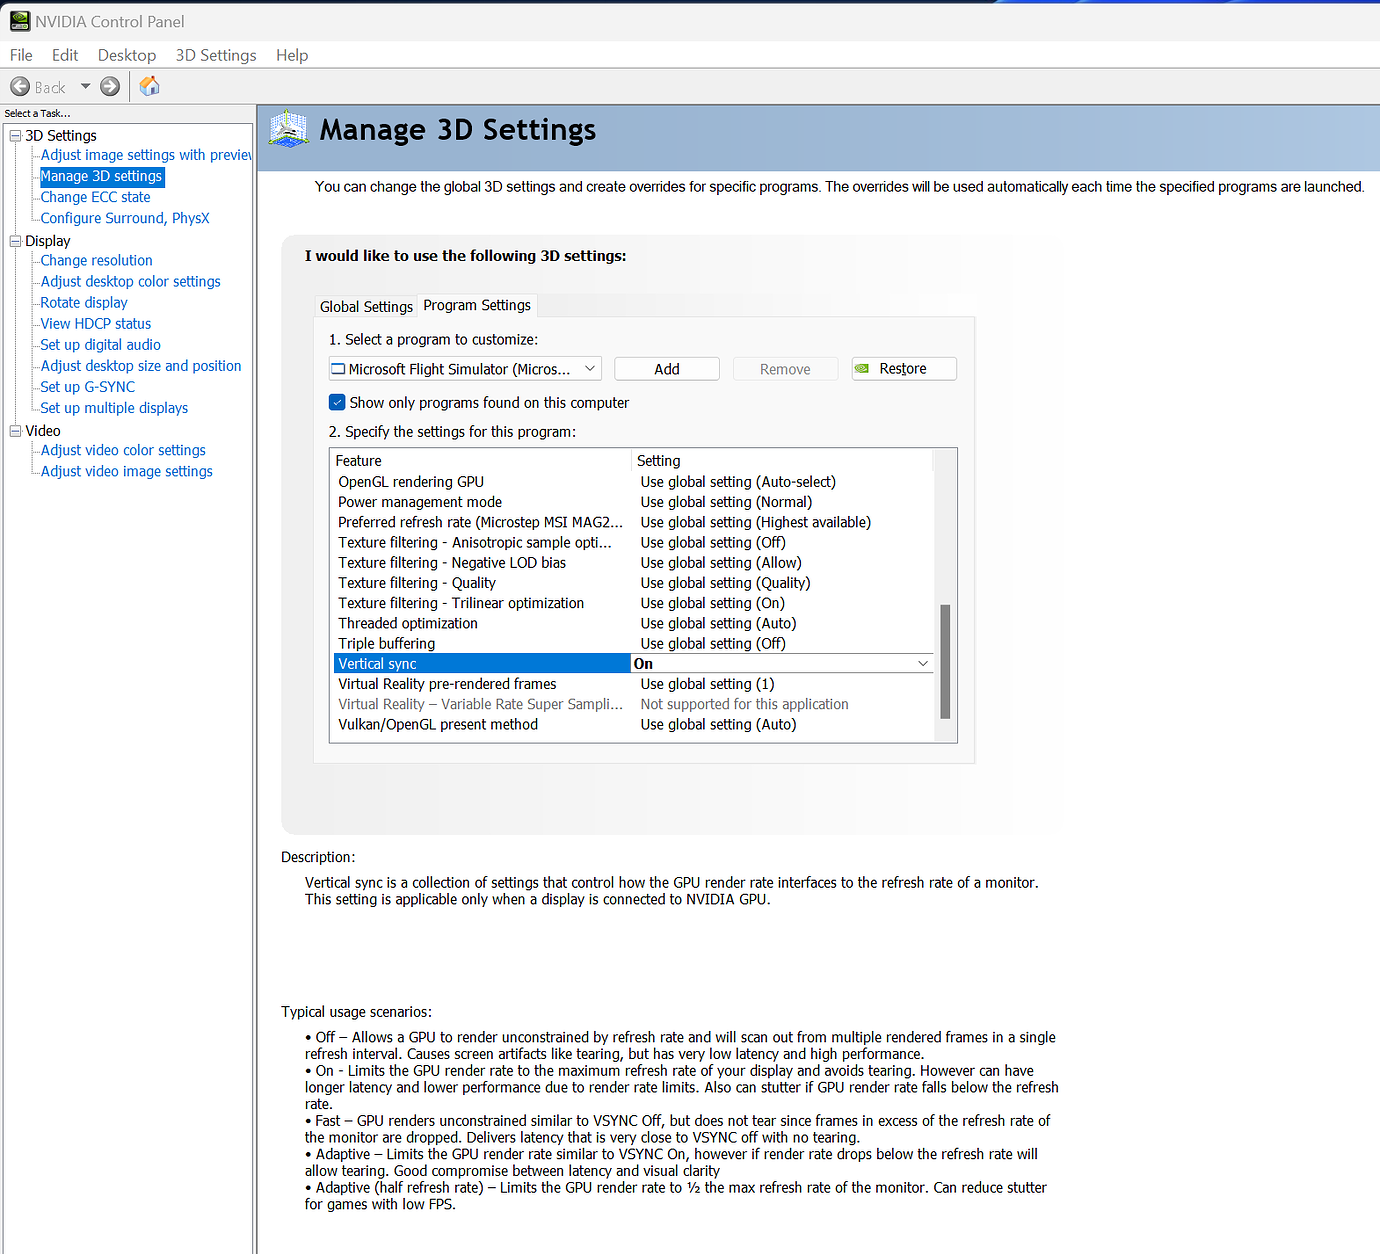Collapse the 3D Settings tree section
This screenshot has height=1254, width=1380.
[x=16, y=135]
